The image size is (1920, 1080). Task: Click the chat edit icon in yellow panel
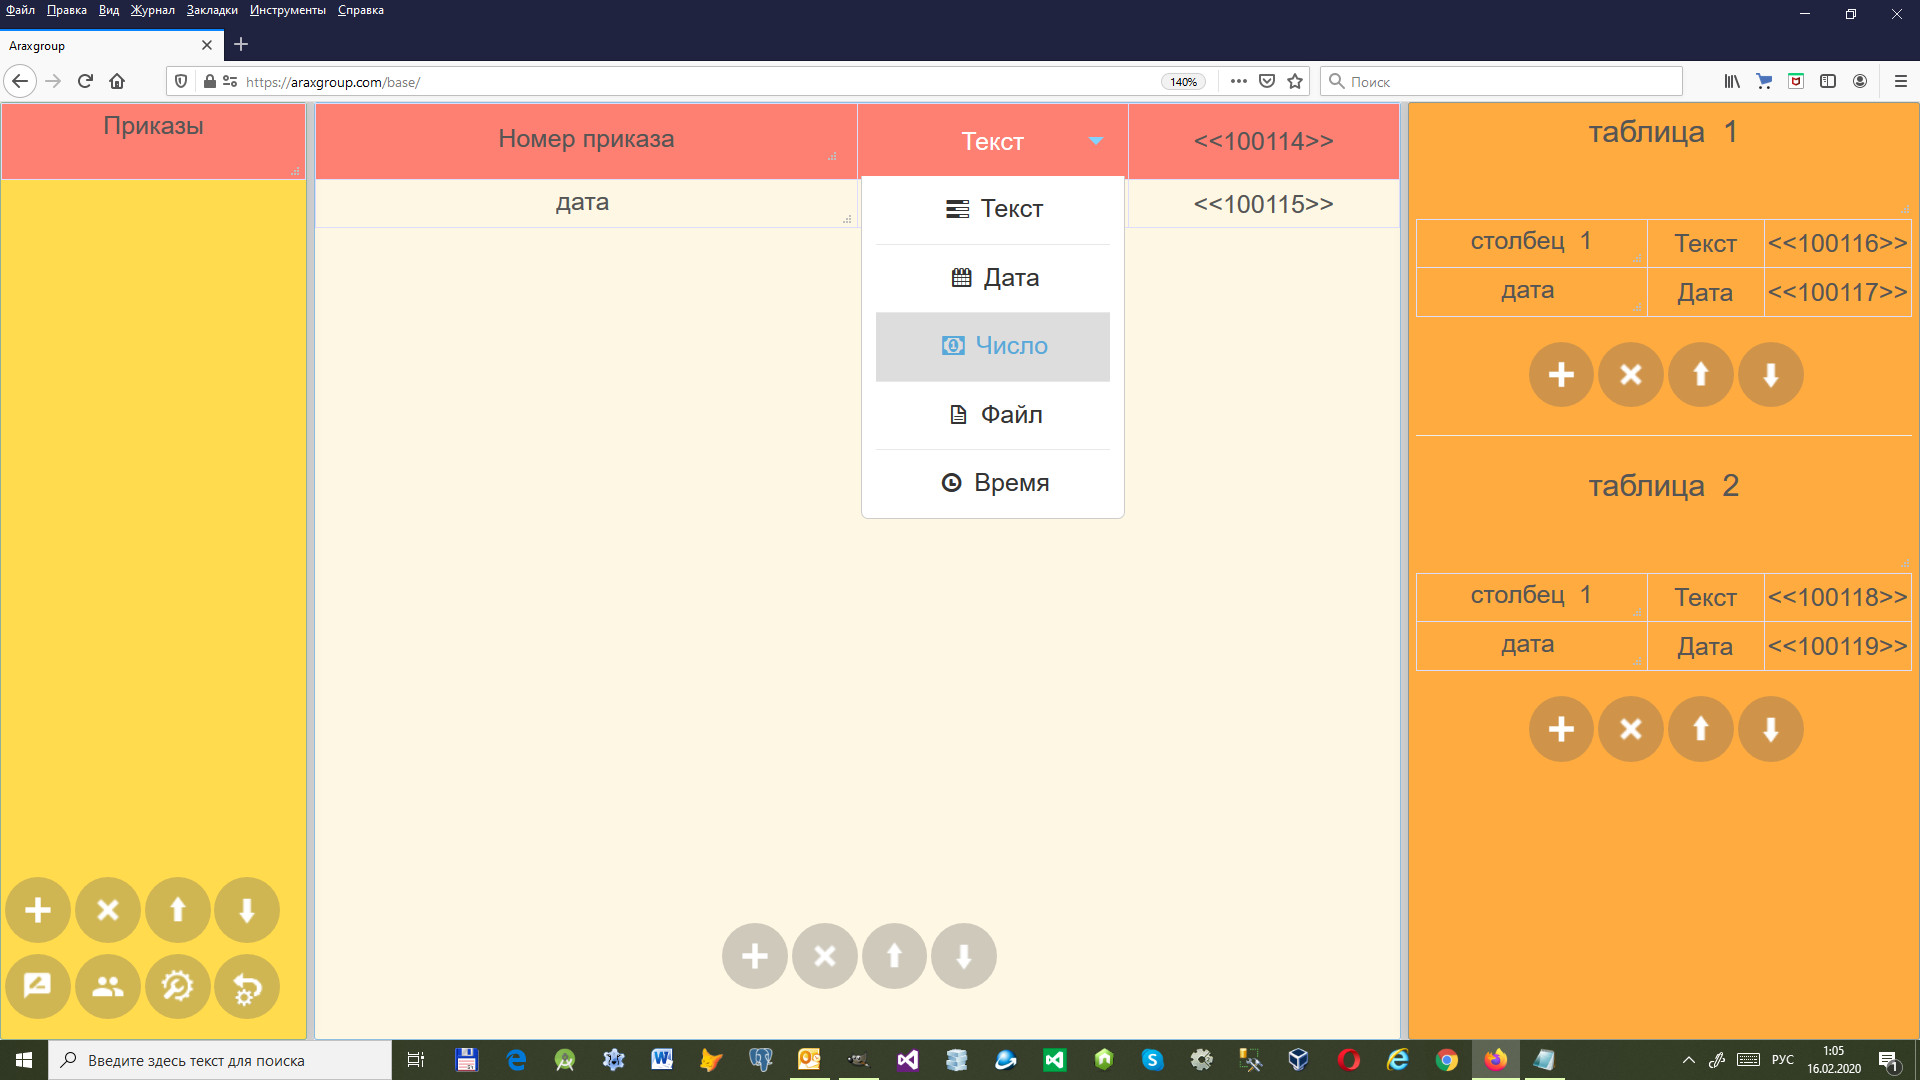coord(38,987)
